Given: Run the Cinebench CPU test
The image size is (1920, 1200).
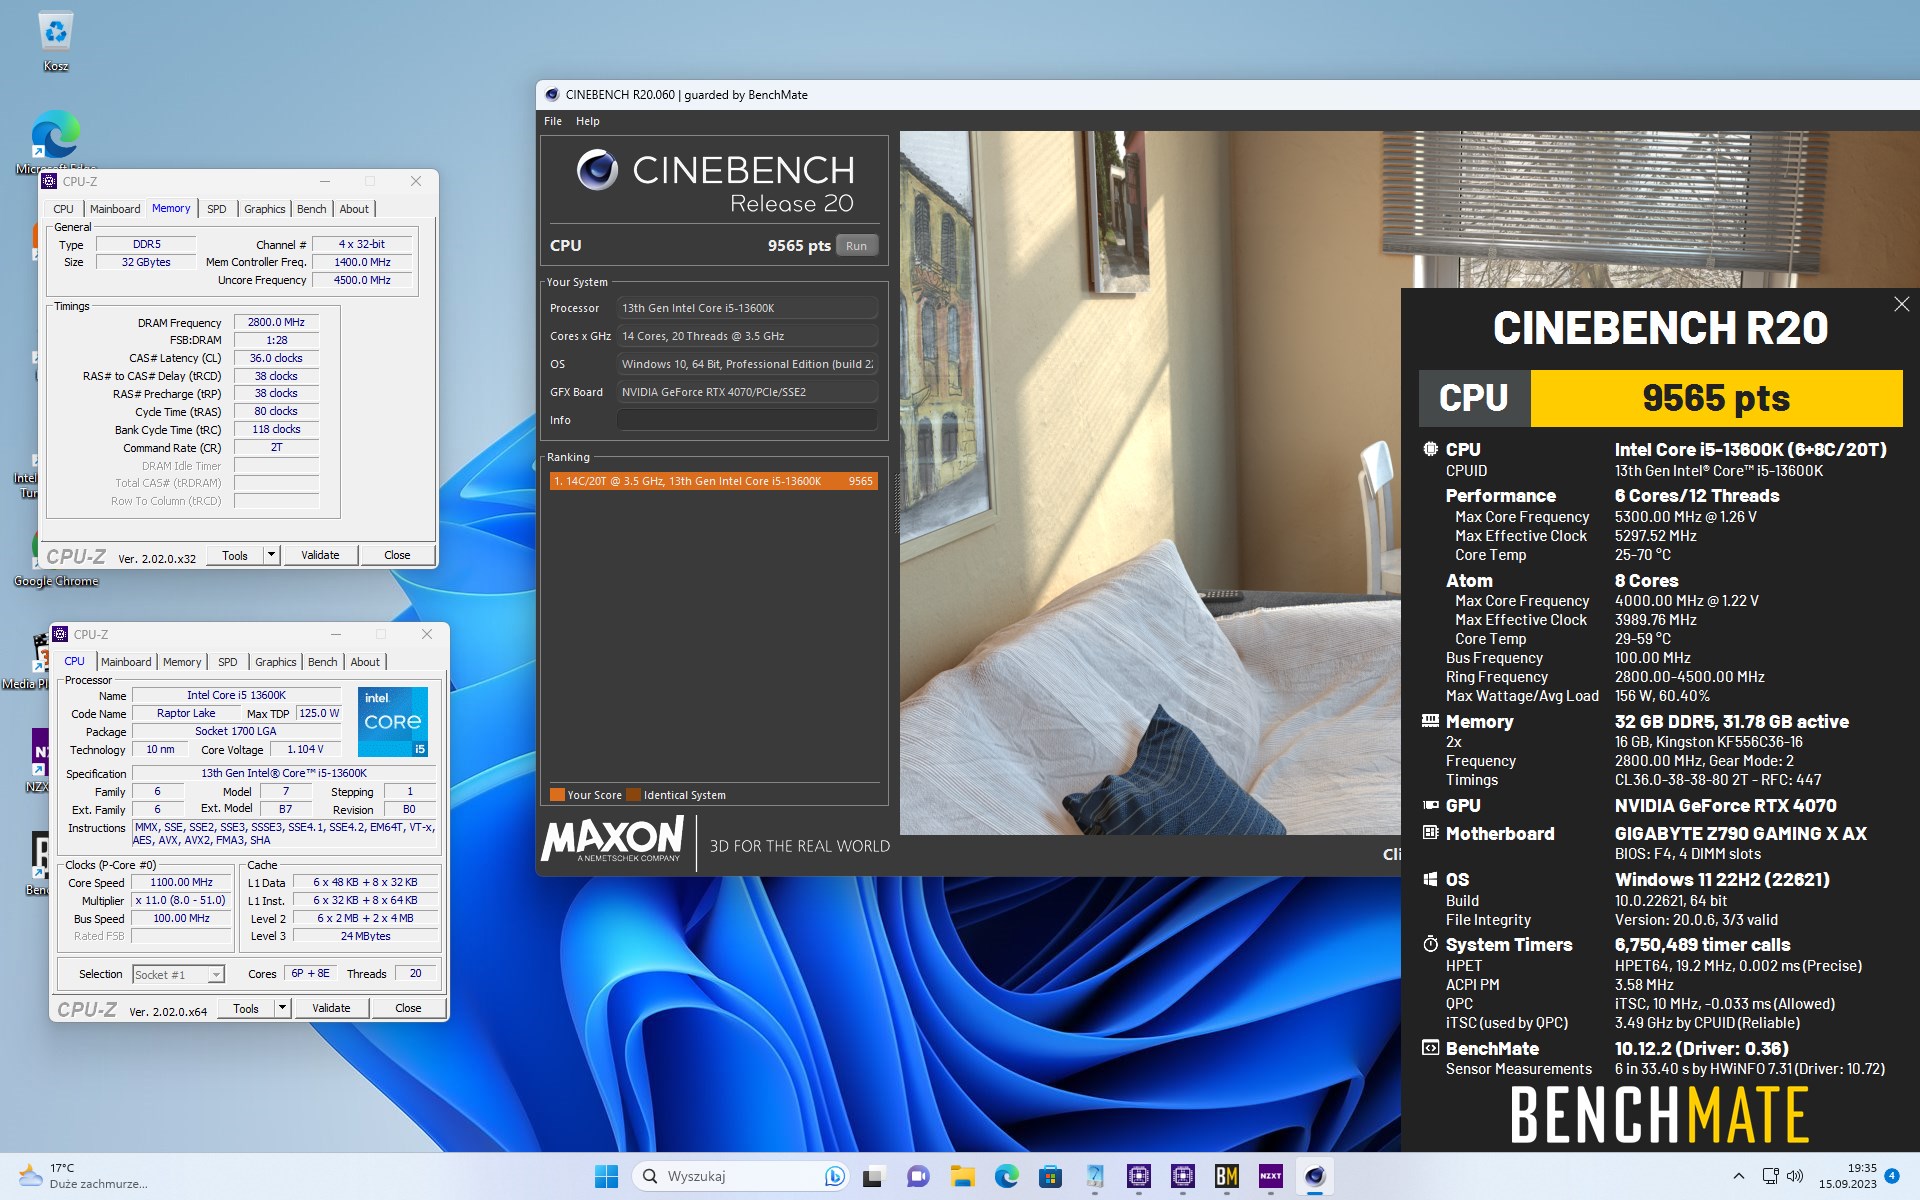Looking at the screenshot, I should tap(856, 246).
